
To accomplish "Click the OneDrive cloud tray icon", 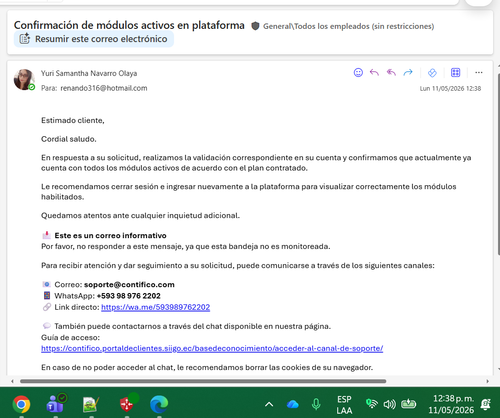I will (x=293, y=404).
